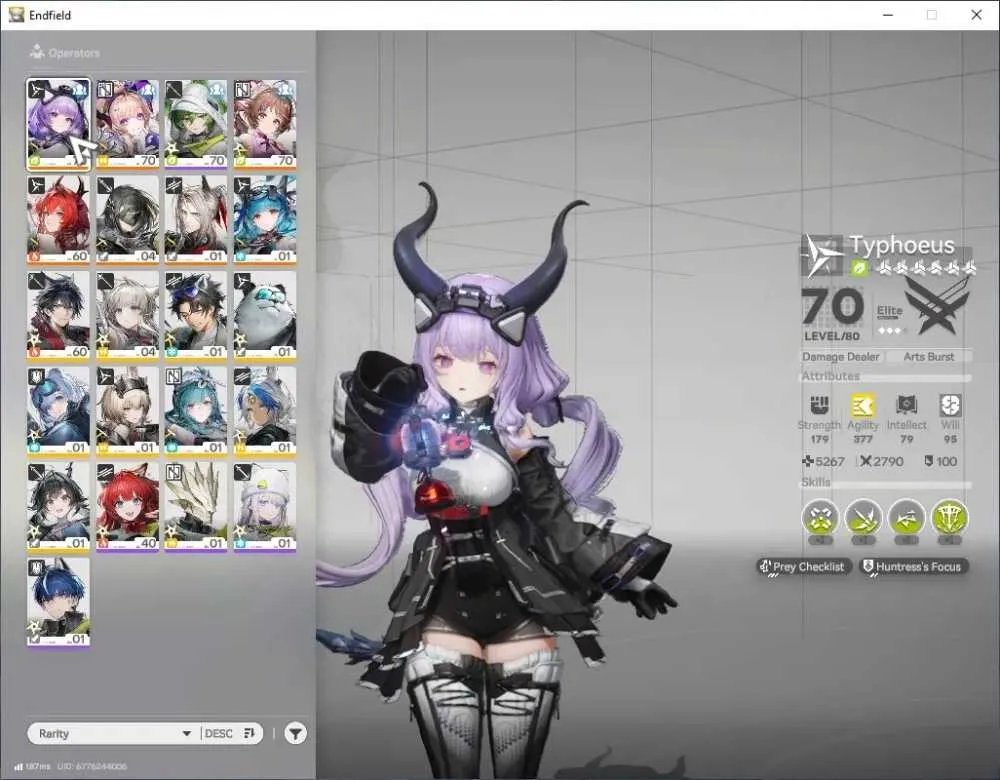Viewport: 1000px width, 780px height.
Task: Click the Intellect attribute book icon
Action: (906, 405)
